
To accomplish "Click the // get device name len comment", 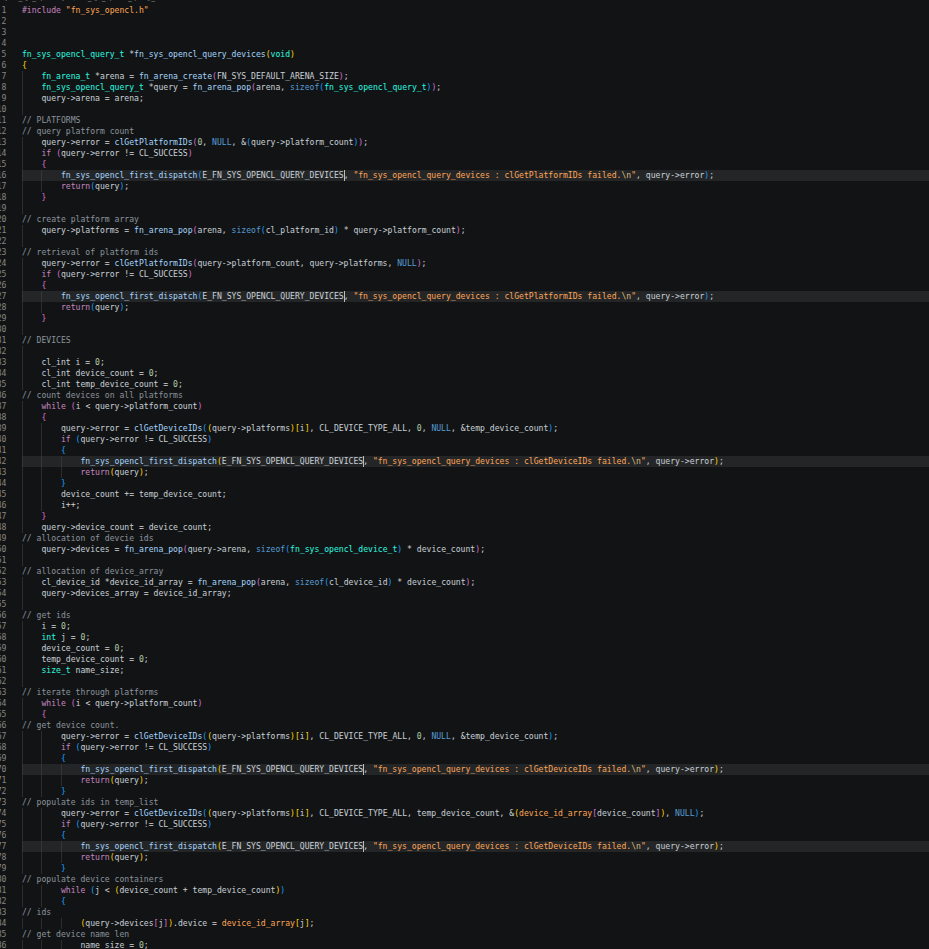I will pyautogui.click(x=76, y=934).
